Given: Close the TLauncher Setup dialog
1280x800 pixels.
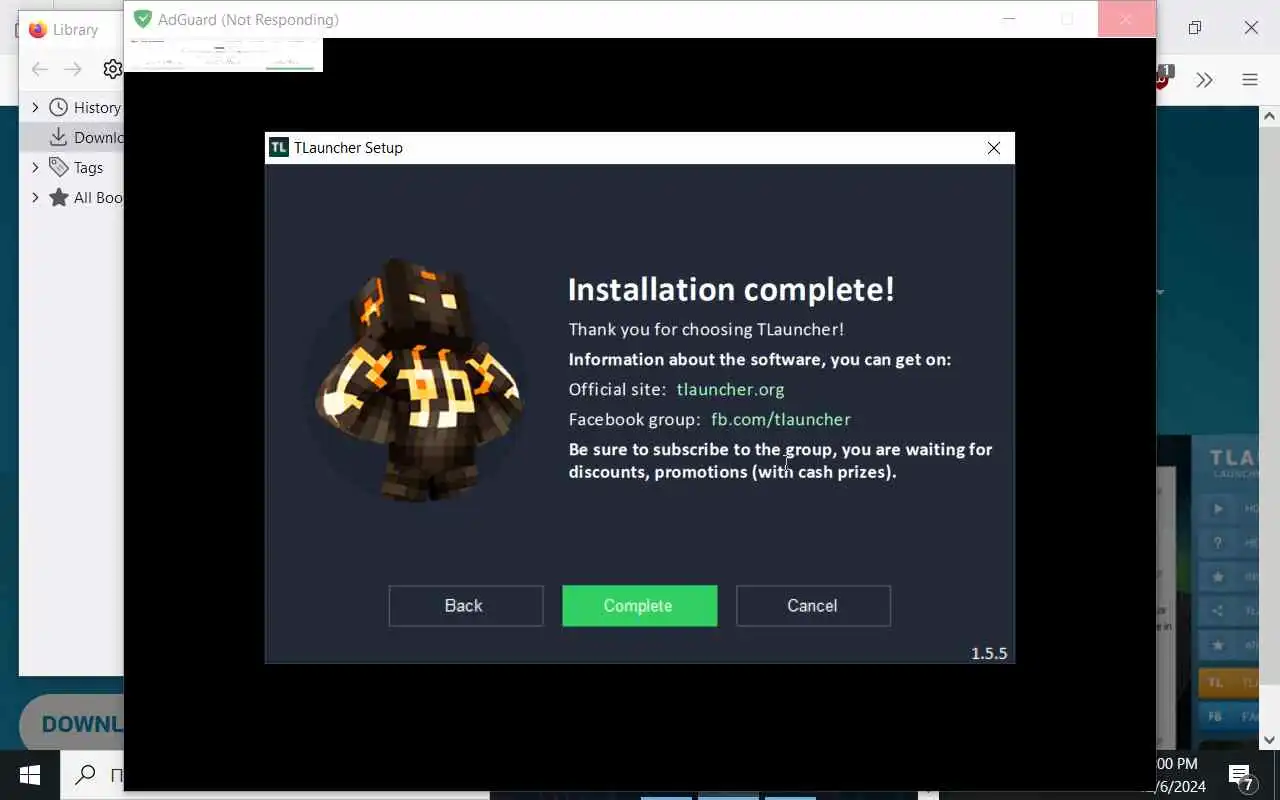Looking at the screenshot, I should click(x=993, y=148).
